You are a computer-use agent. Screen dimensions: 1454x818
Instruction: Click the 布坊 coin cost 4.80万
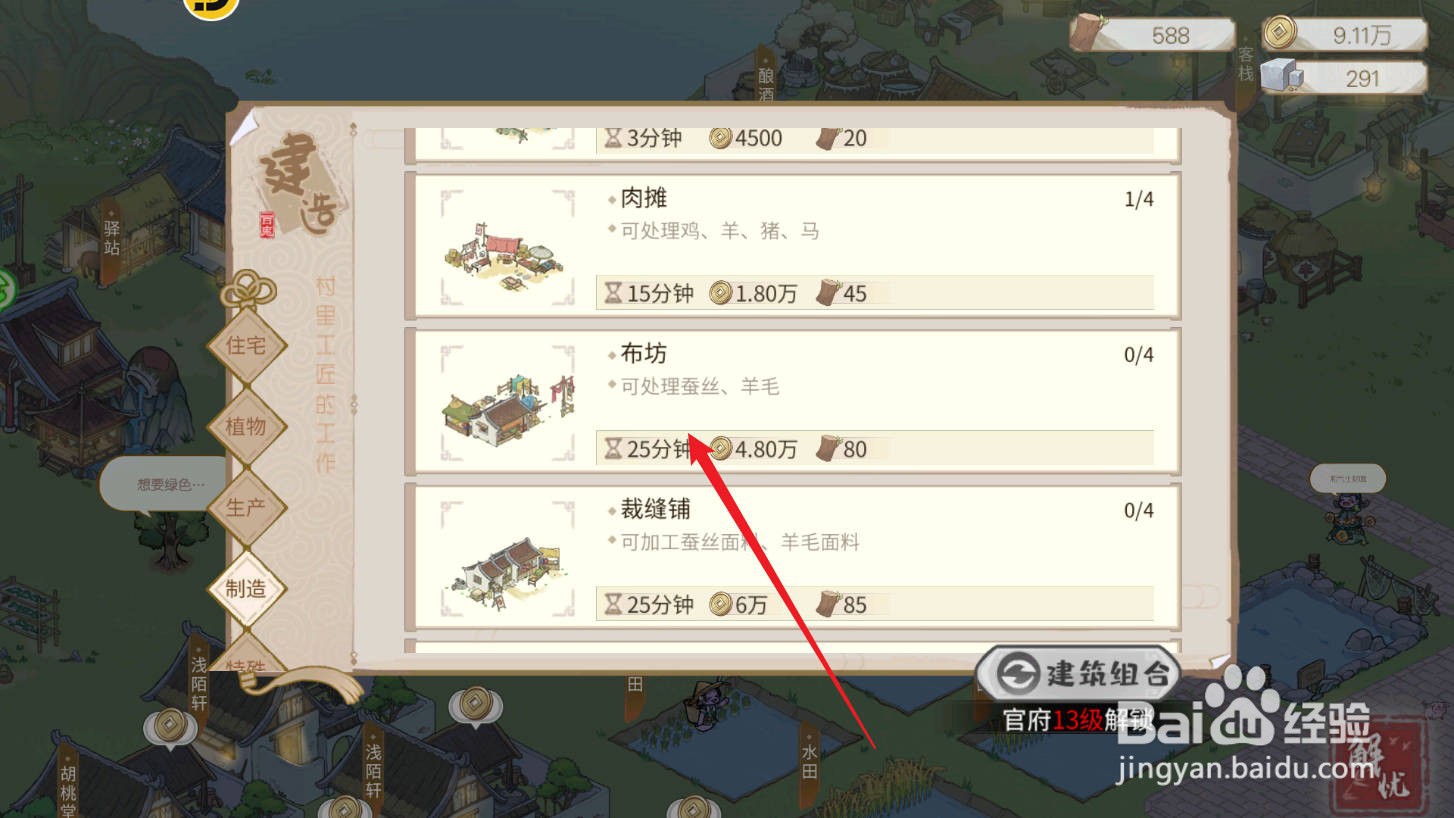pos(753,449)
